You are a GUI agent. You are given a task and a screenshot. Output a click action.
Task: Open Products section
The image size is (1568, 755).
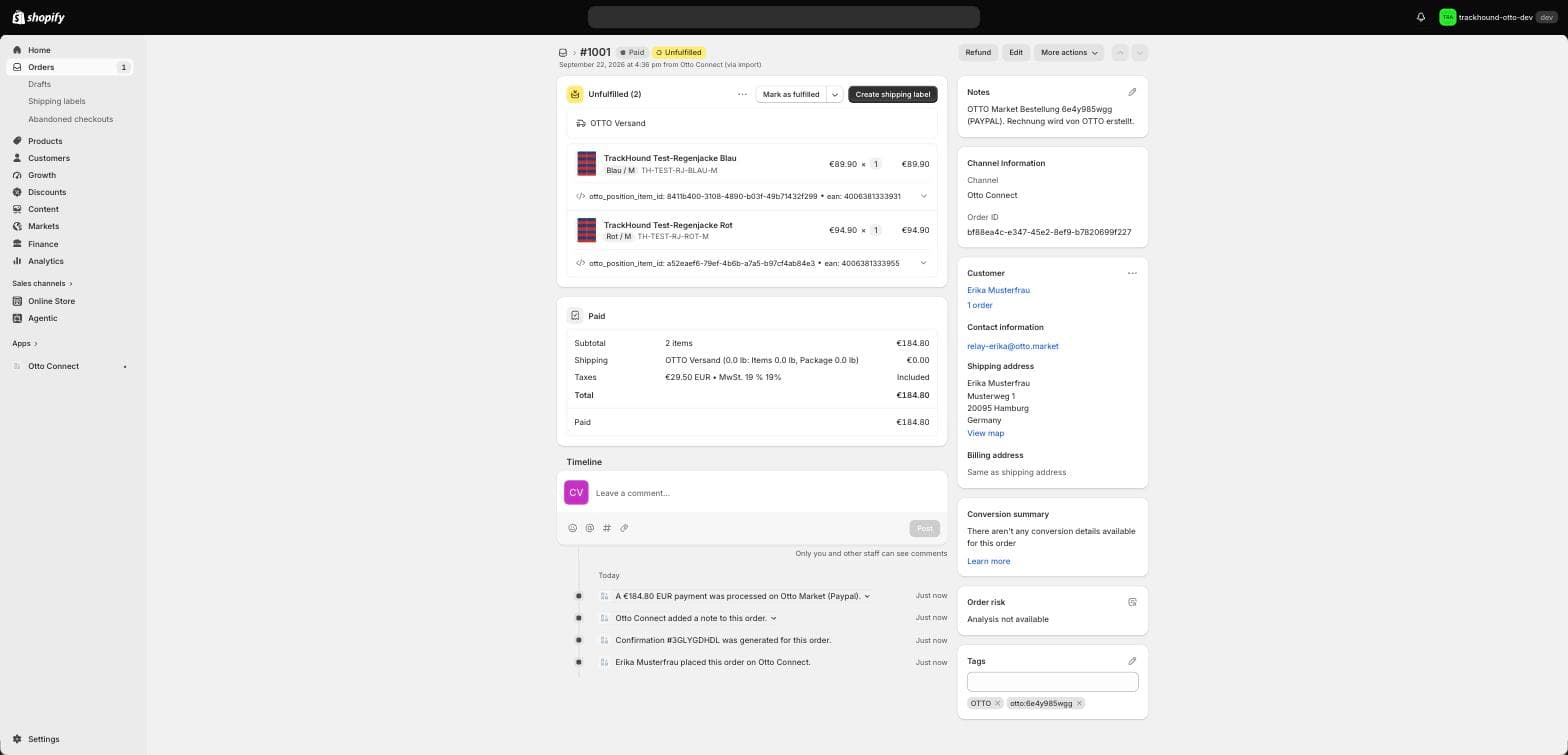point(45,141)
